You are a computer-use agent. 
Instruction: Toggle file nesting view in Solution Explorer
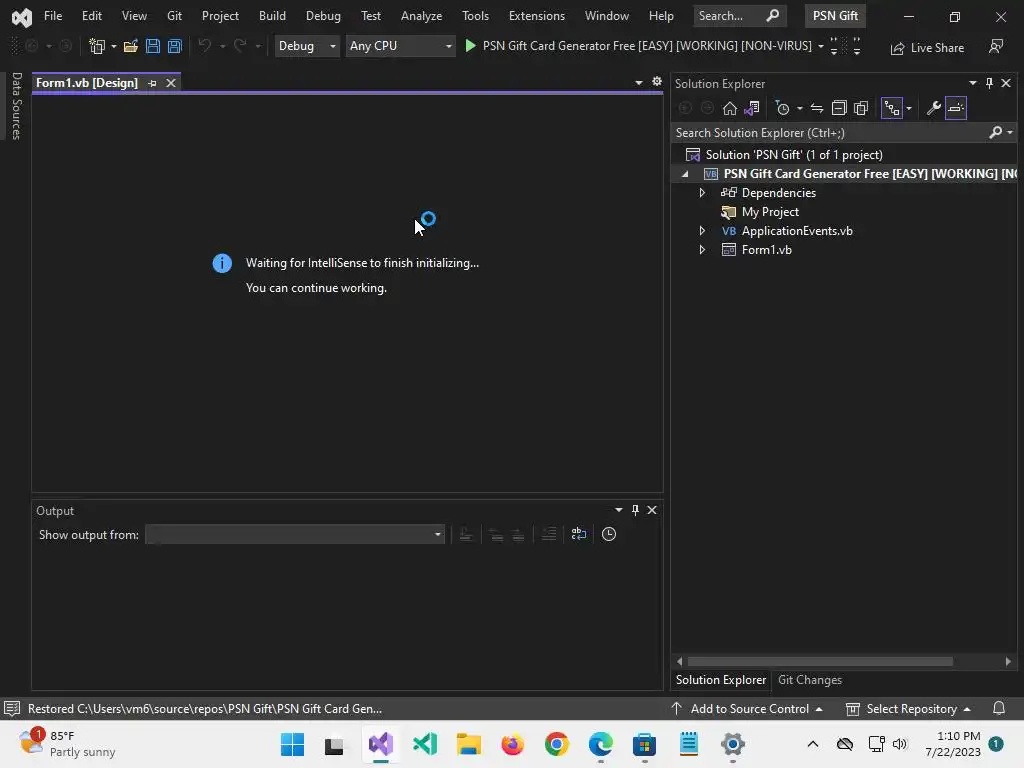click(x=891, y=108)
